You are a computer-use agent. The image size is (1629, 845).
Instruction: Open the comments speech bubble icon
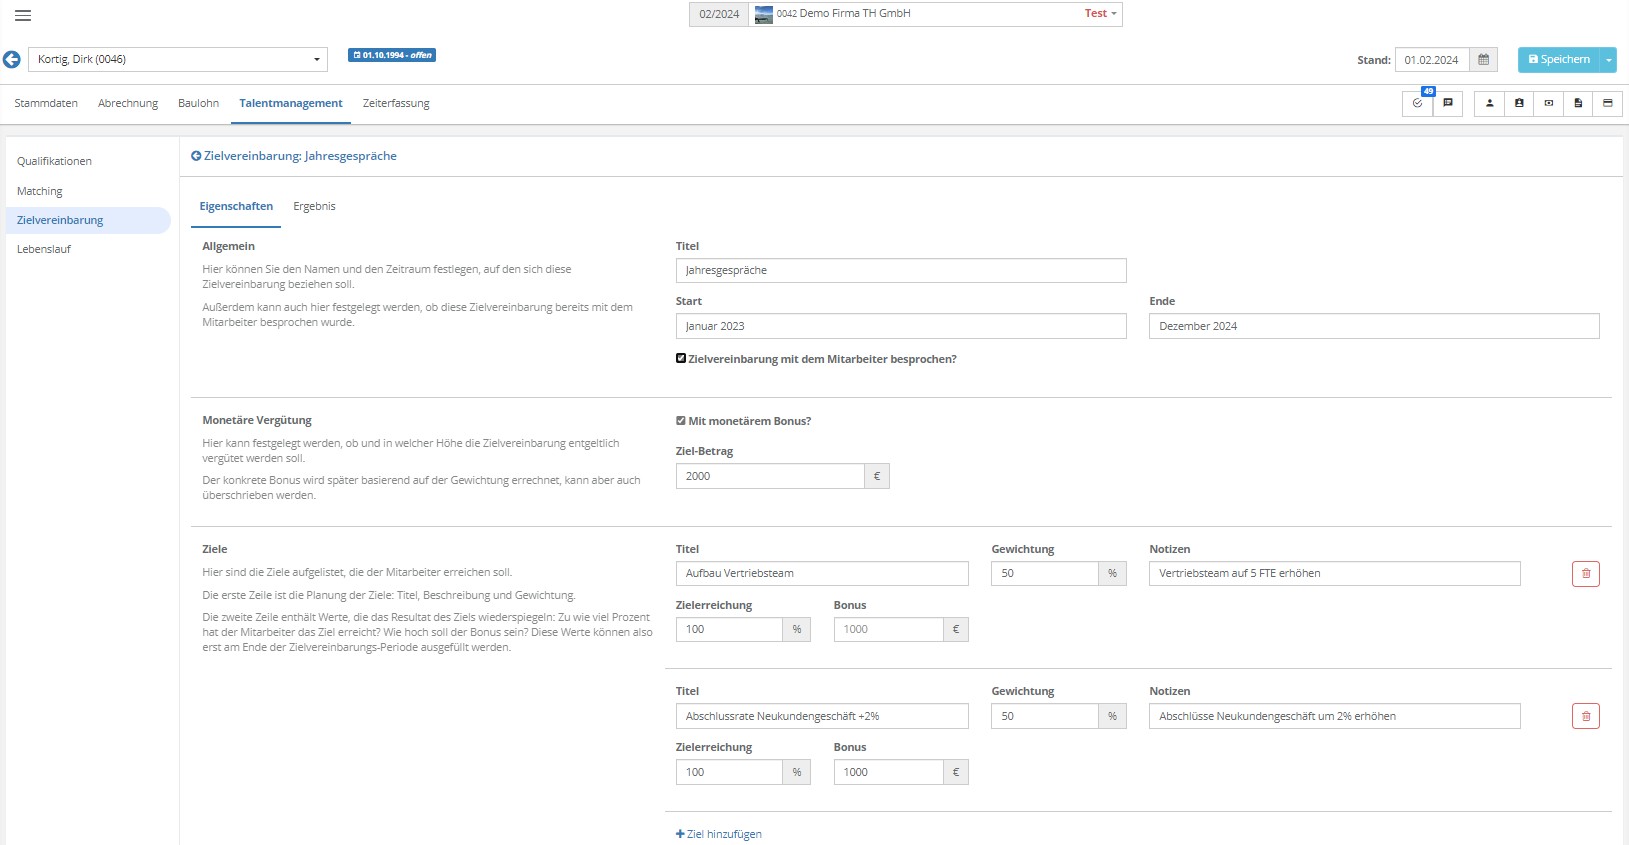pyautogui.click(x=1447, y=103)
